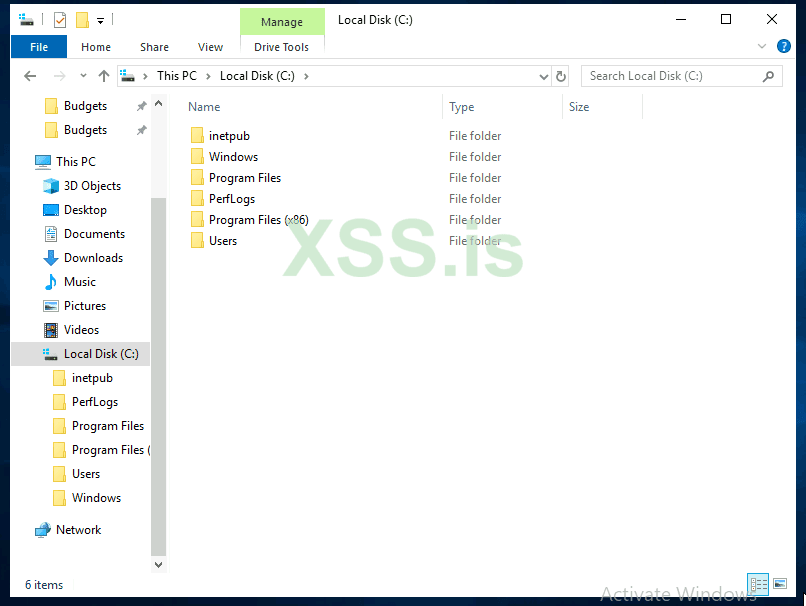Image resolution: width=806 pixels, height=606 pixels.
Task: Open Pictures in navigation pane
Action: (x=85, y=306)
